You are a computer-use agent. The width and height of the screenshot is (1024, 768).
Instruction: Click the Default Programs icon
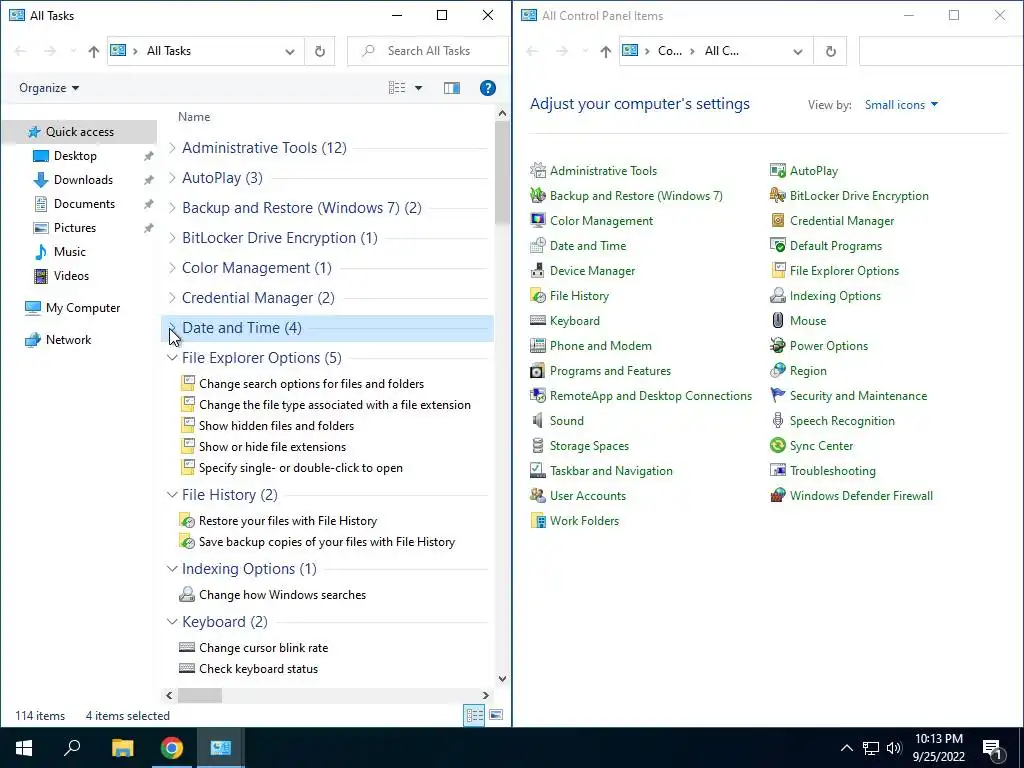(777, 246)
